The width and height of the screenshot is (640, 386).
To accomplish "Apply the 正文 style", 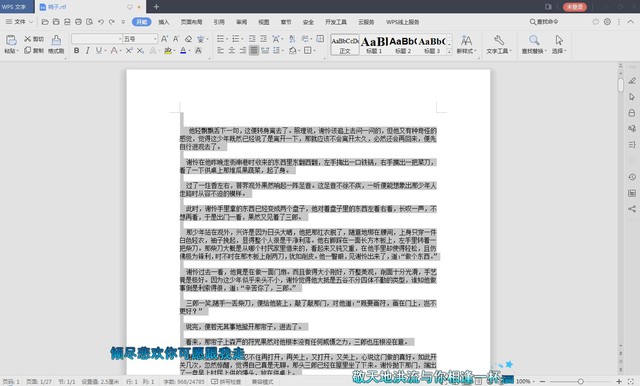I will 345,44.
